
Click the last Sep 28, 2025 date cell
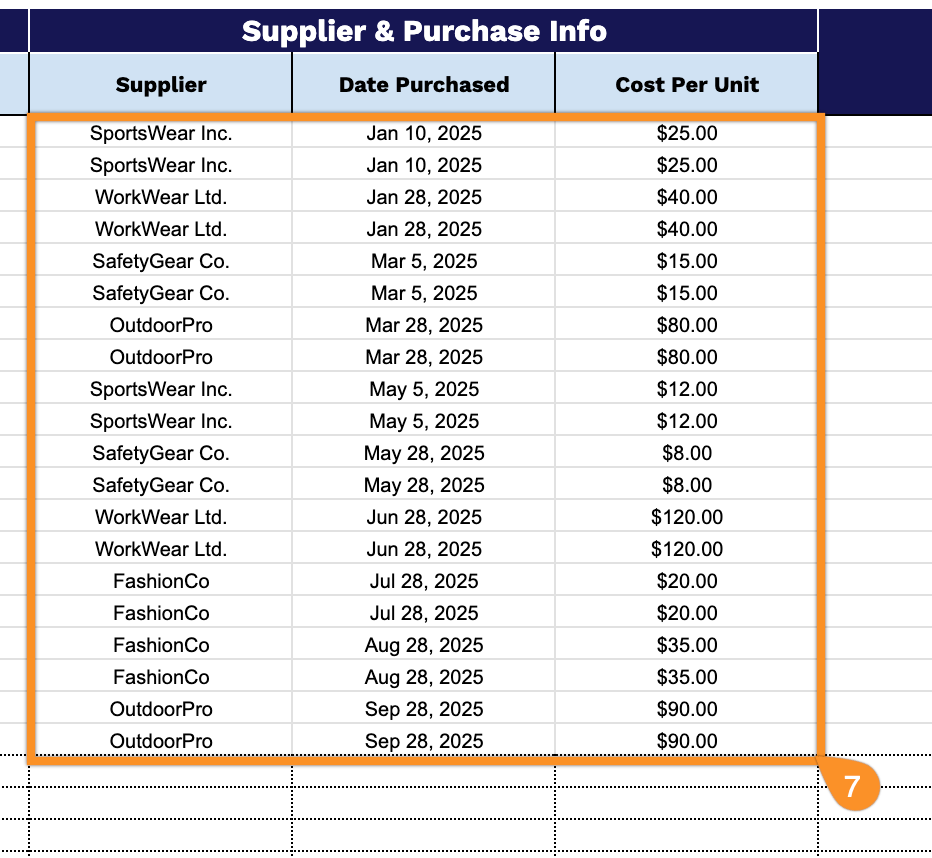pos(424,741)
